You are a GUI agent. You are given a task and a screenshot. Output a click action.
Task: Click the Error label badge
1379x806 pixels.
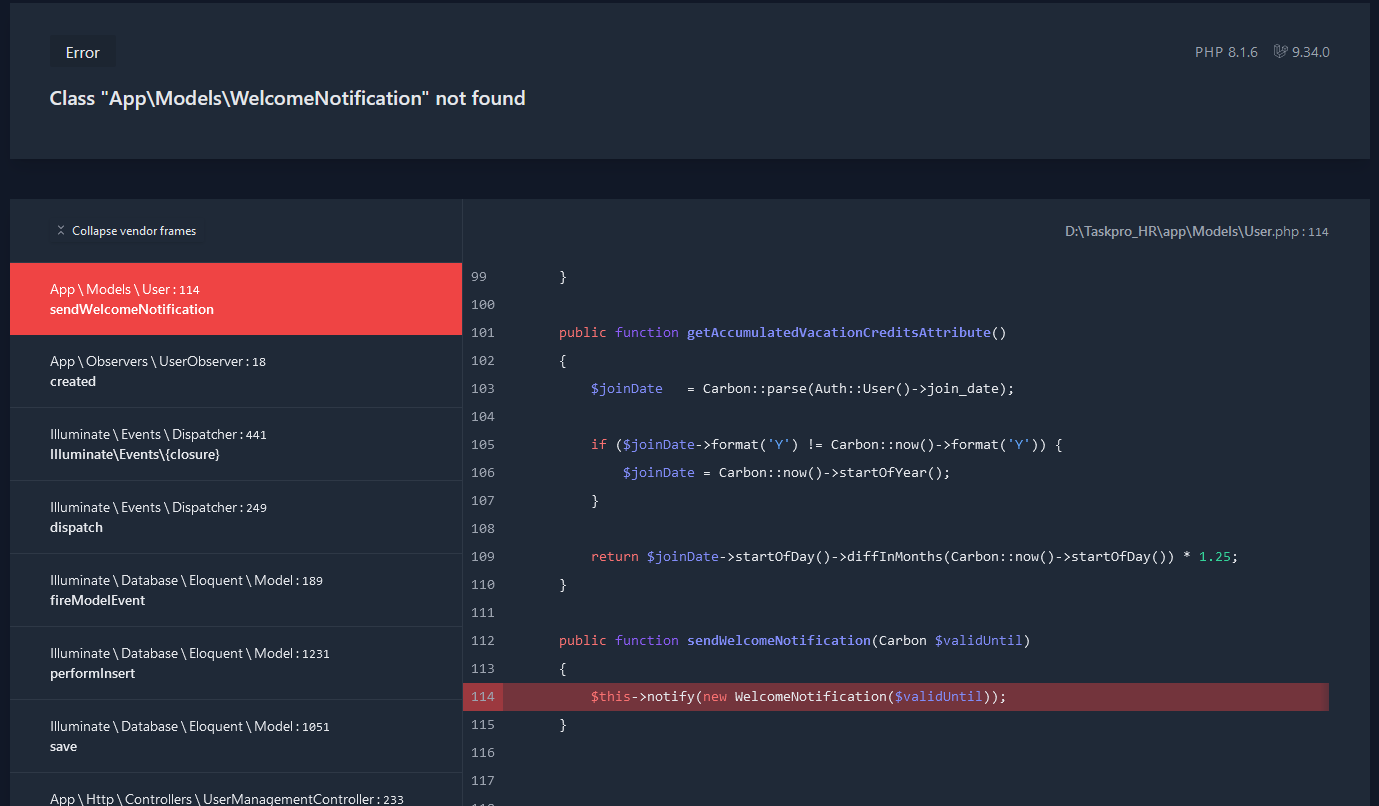tap(83, 52)
